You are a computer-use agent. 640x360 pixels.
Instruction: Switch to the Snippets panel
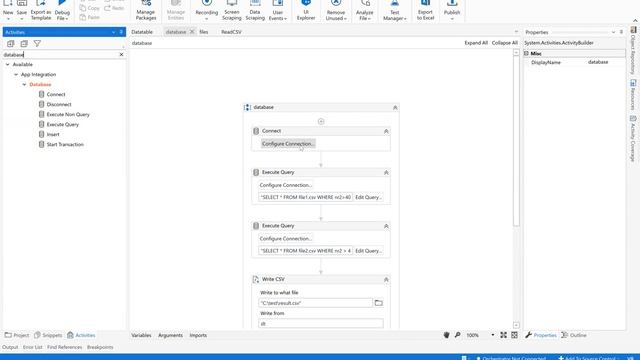tap(48, 335)
